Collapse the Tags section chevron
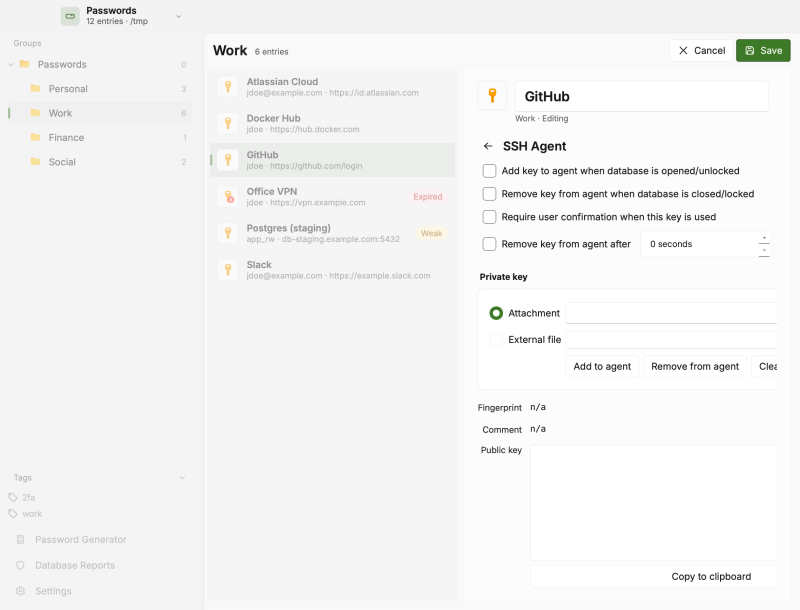The height and width of the screenshot is (610, 800). [182, 478]
